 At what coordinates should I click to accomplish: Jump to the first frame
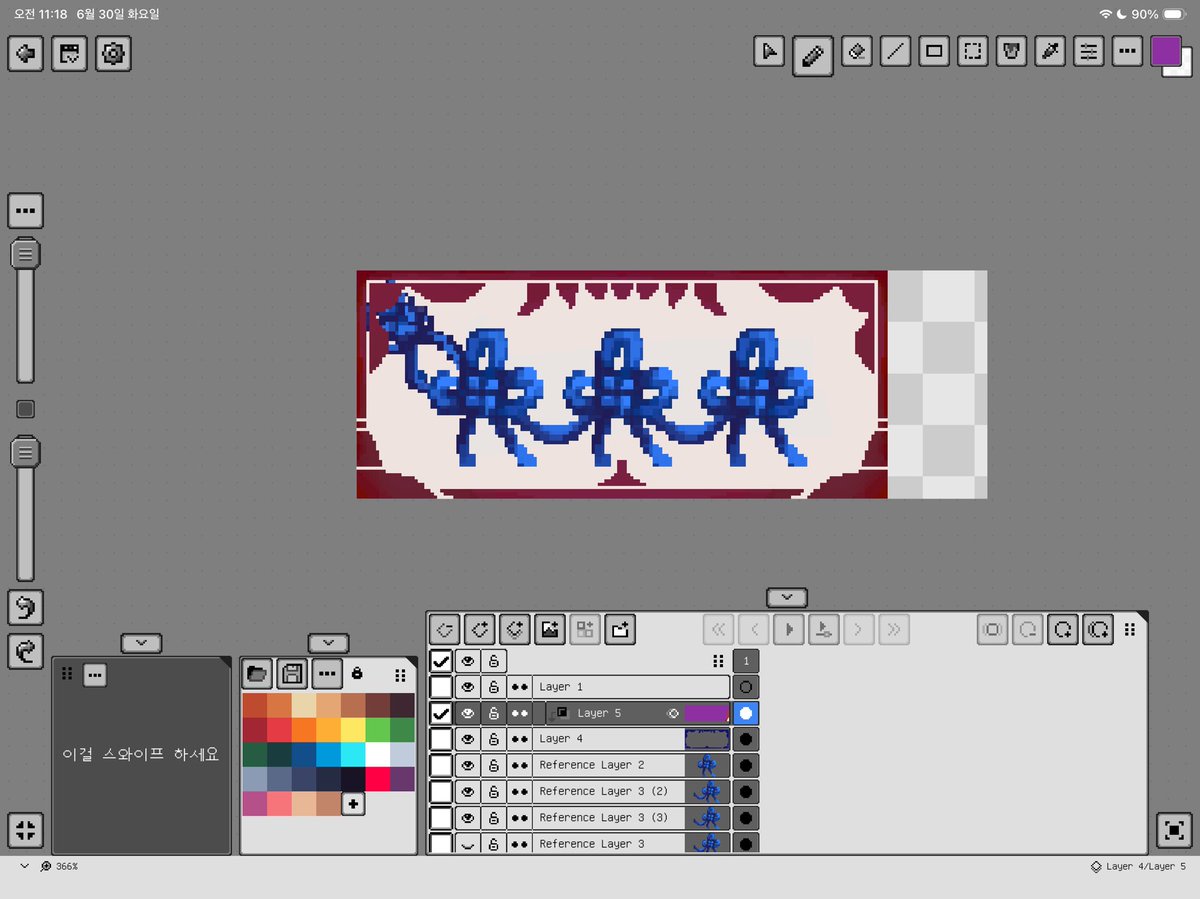[718, 629]
